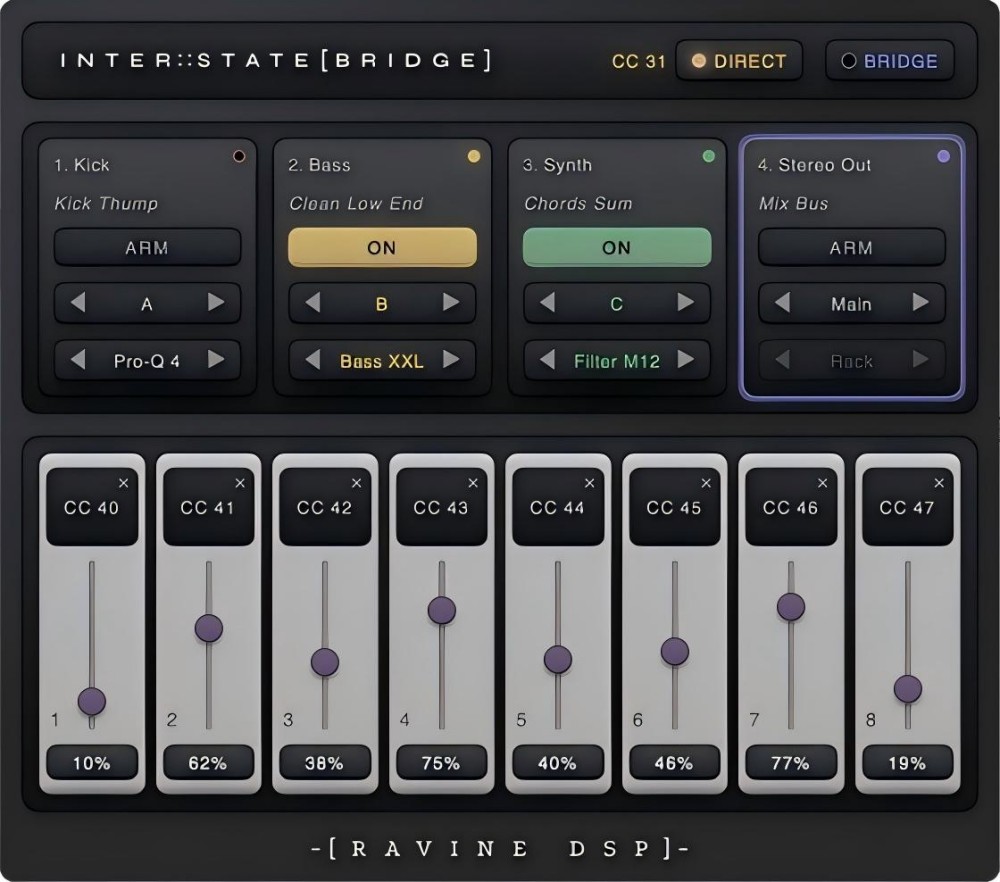Viewport: 1000px width, 882px height.
Task: Remove the CC 46 assignment with its X
Action: click(x=823, y=483)
